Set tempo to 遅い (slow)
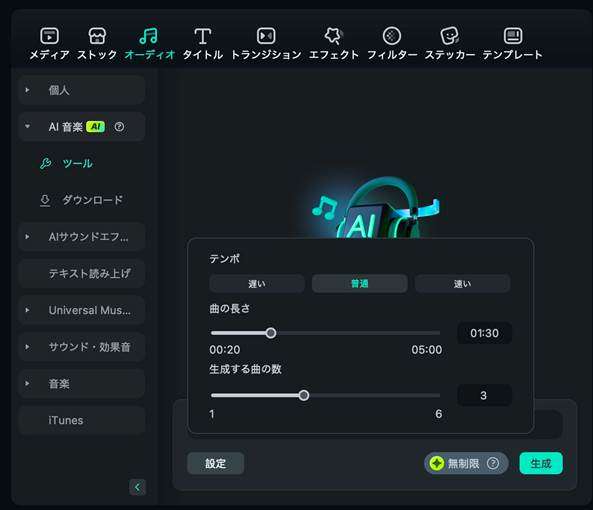The height and width of the screenshot is (510, 593). point(257,284)
